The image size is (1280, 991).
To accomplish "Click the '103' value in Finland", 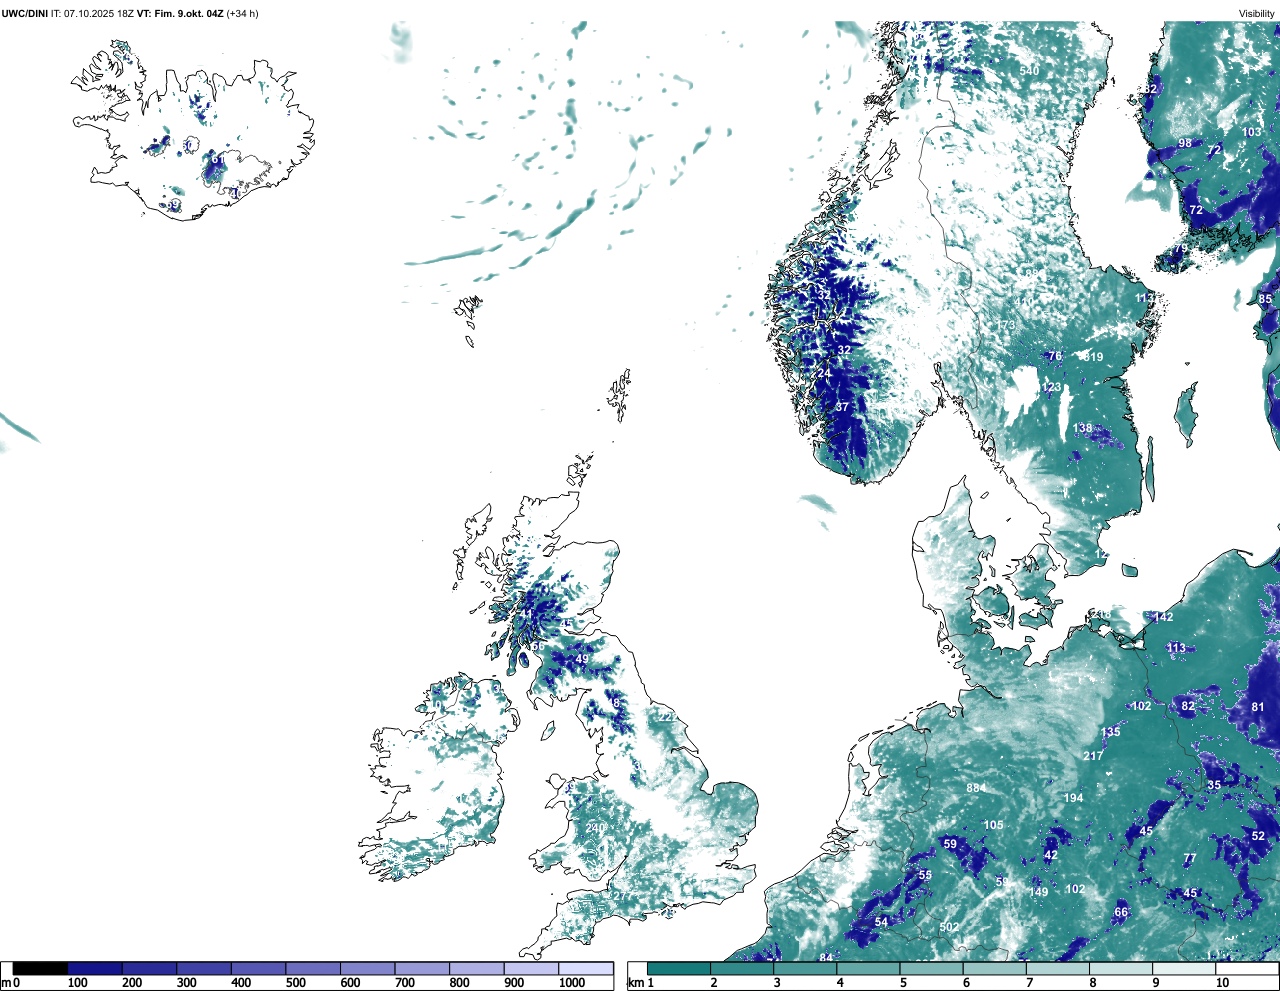I will (1252, 132).
